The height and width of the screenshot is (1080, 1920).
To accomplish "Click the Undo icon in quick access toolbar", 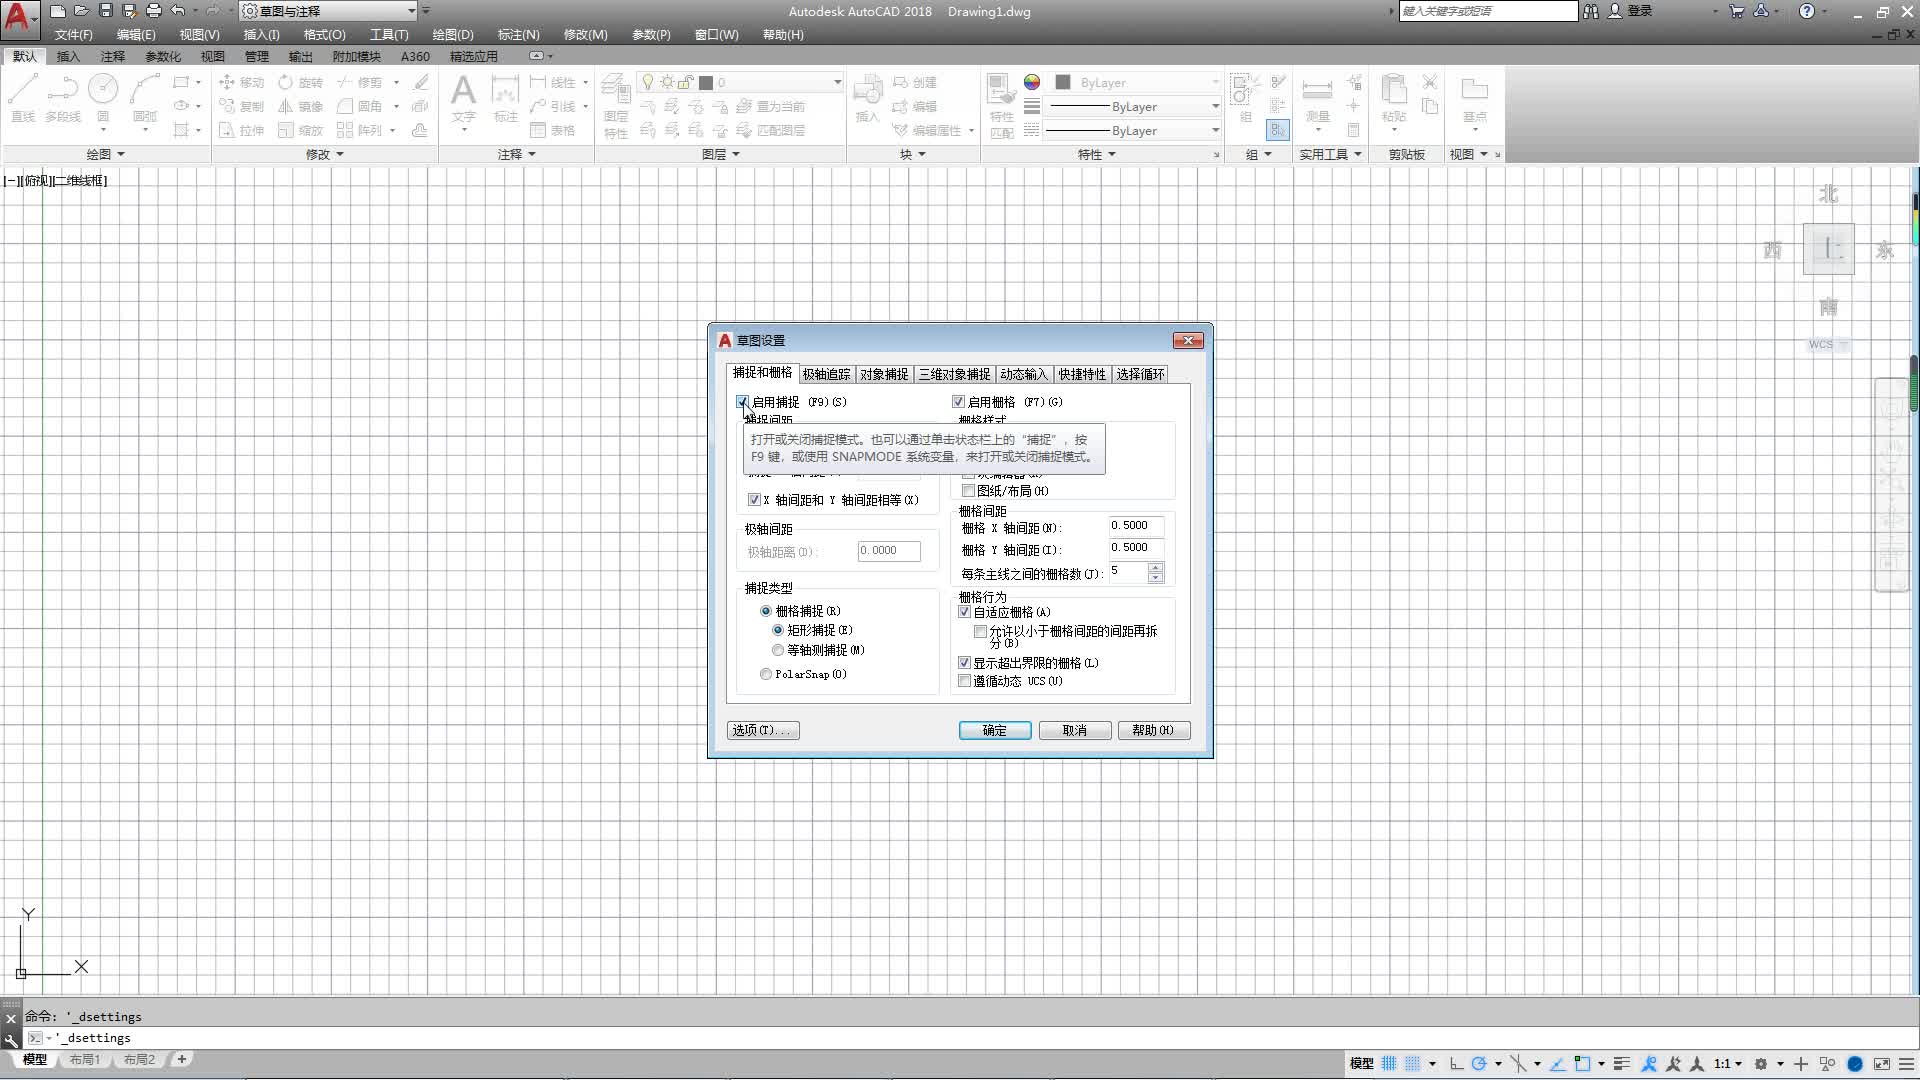I will pos(178,11).
